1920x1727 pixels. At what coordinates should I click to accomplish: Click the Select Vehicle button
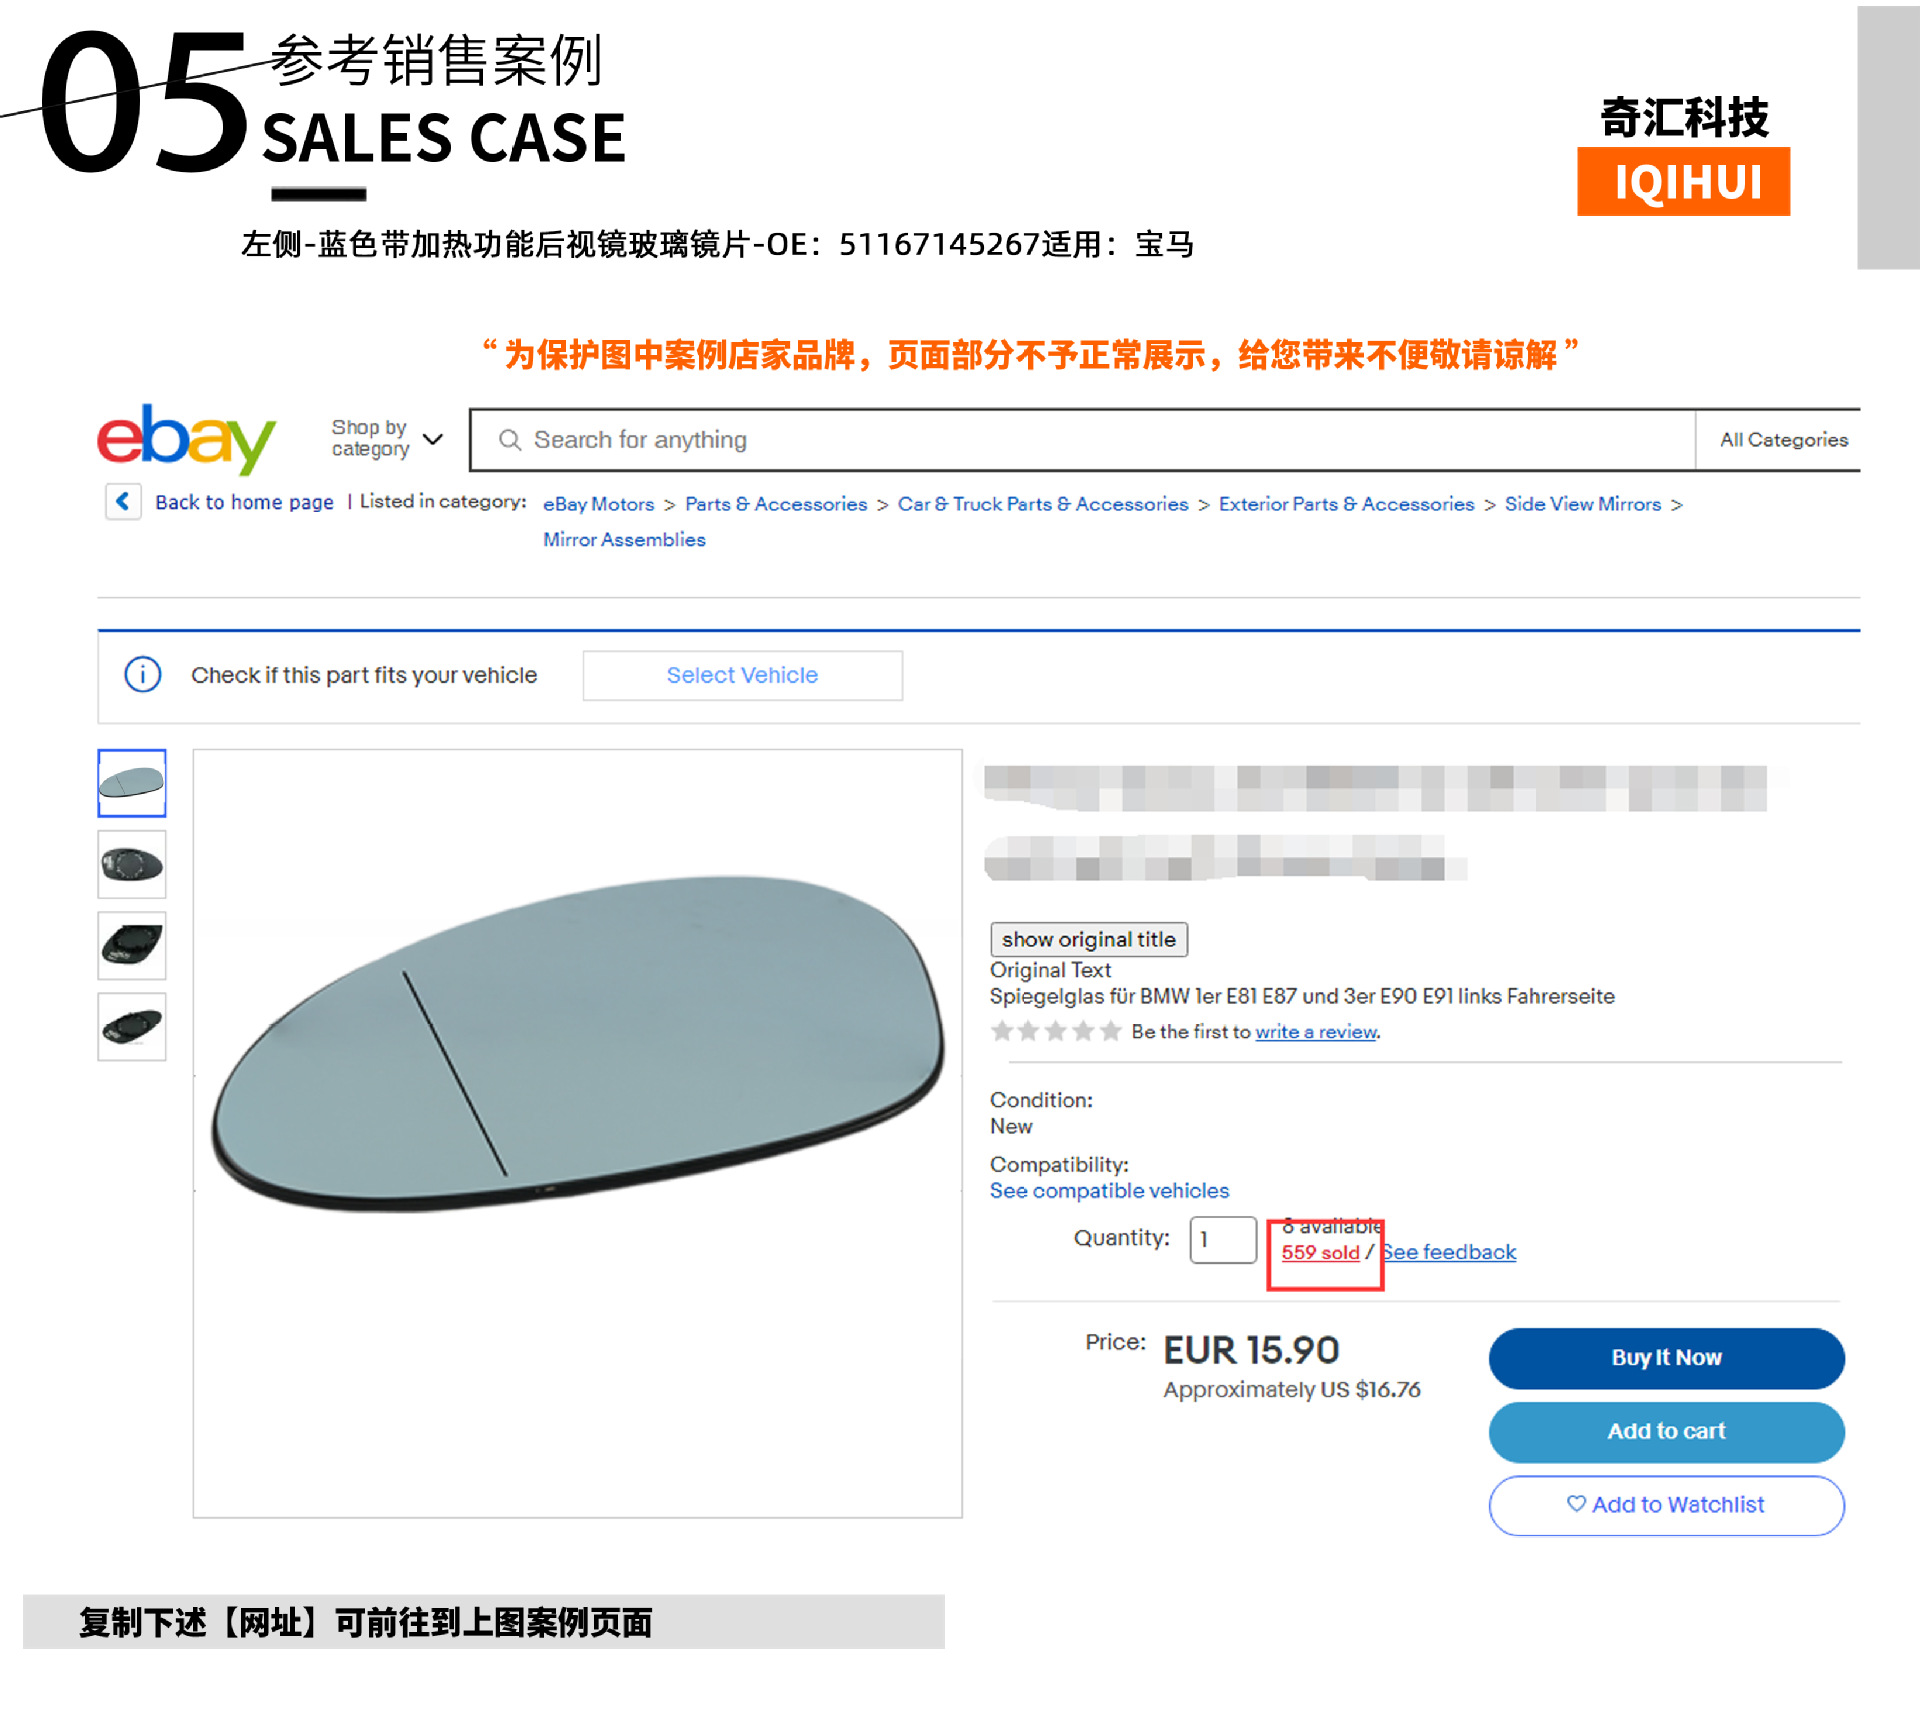point(742,675)
